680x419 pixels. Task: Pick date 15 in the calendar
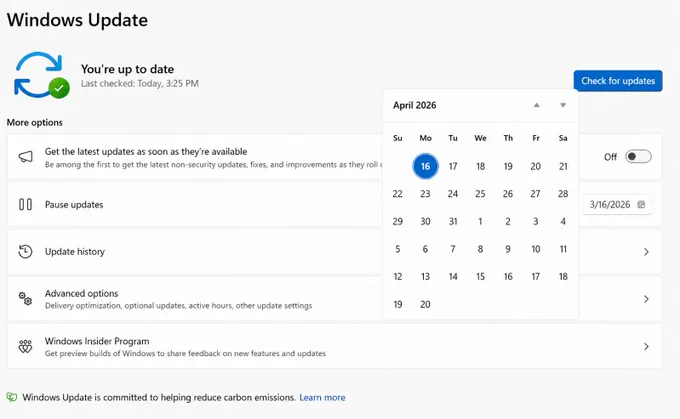(480, 277)
